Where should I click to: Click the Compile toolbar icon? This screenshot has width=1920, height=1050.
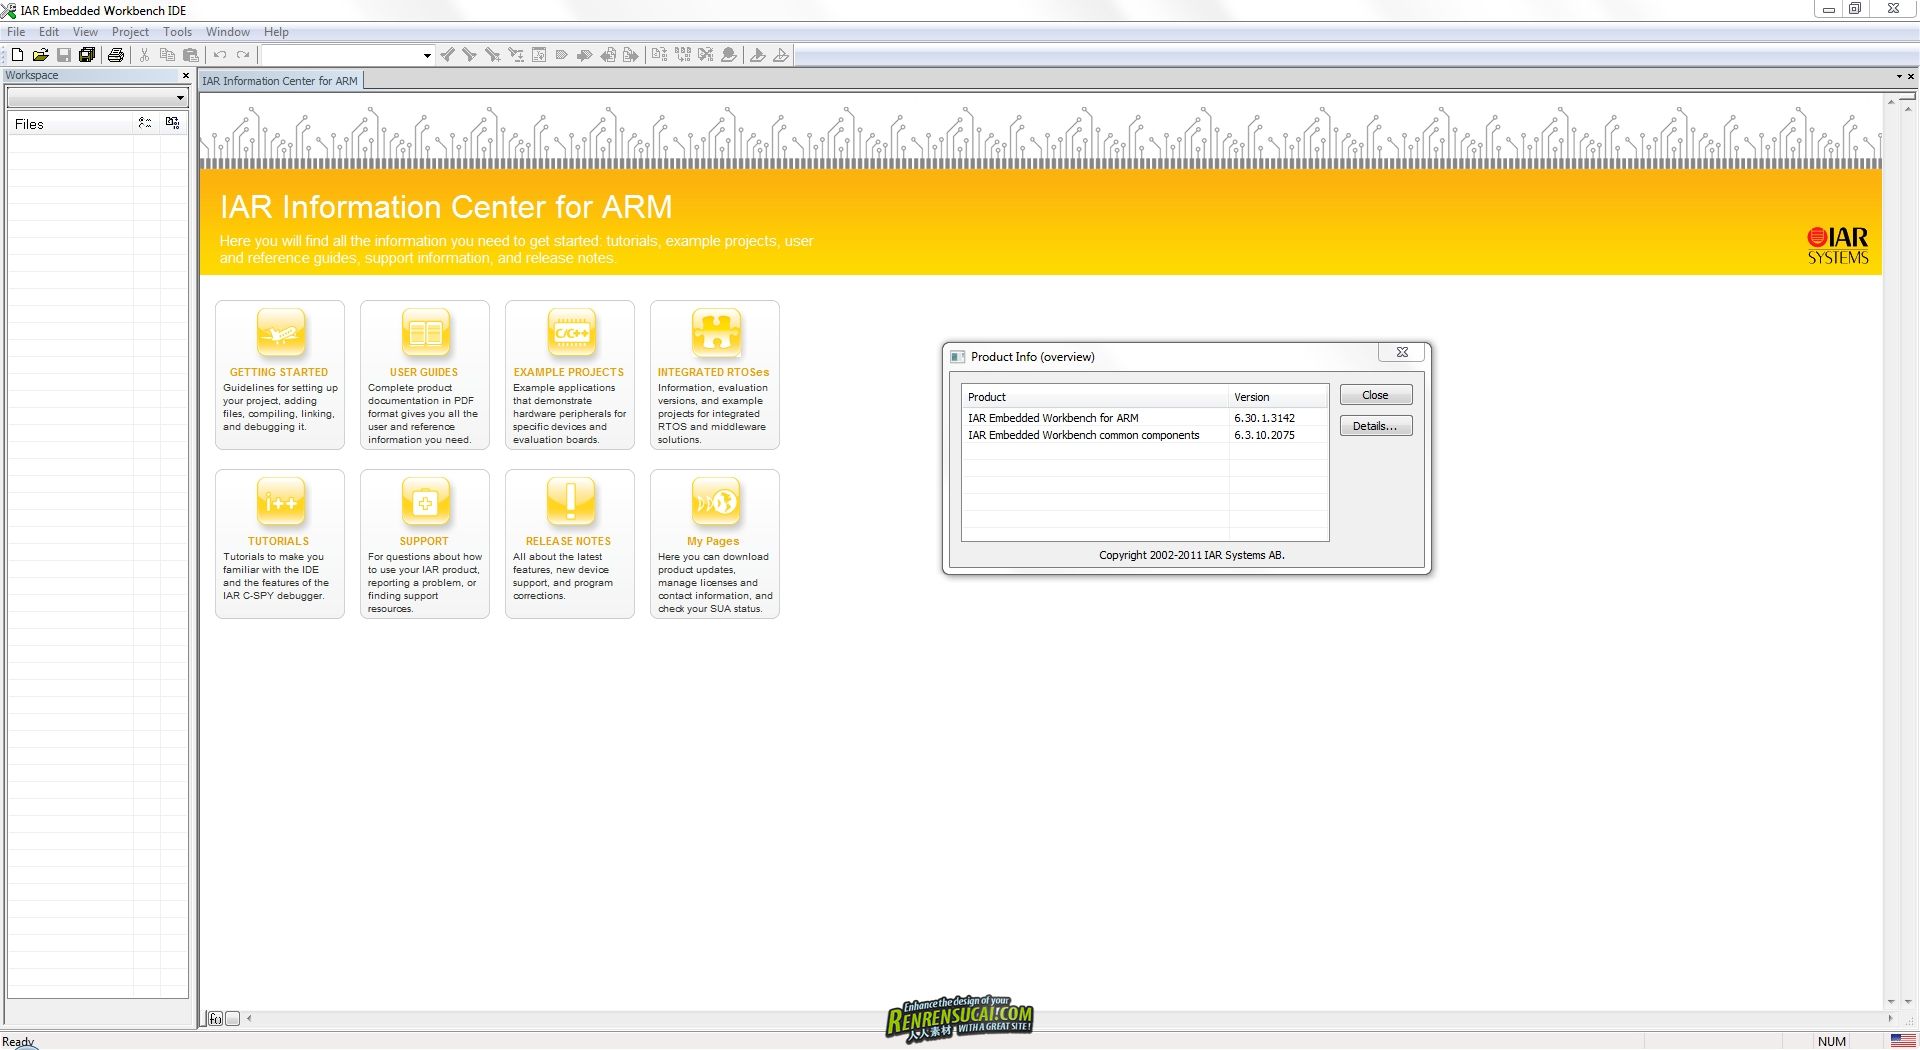coord(659,55)
